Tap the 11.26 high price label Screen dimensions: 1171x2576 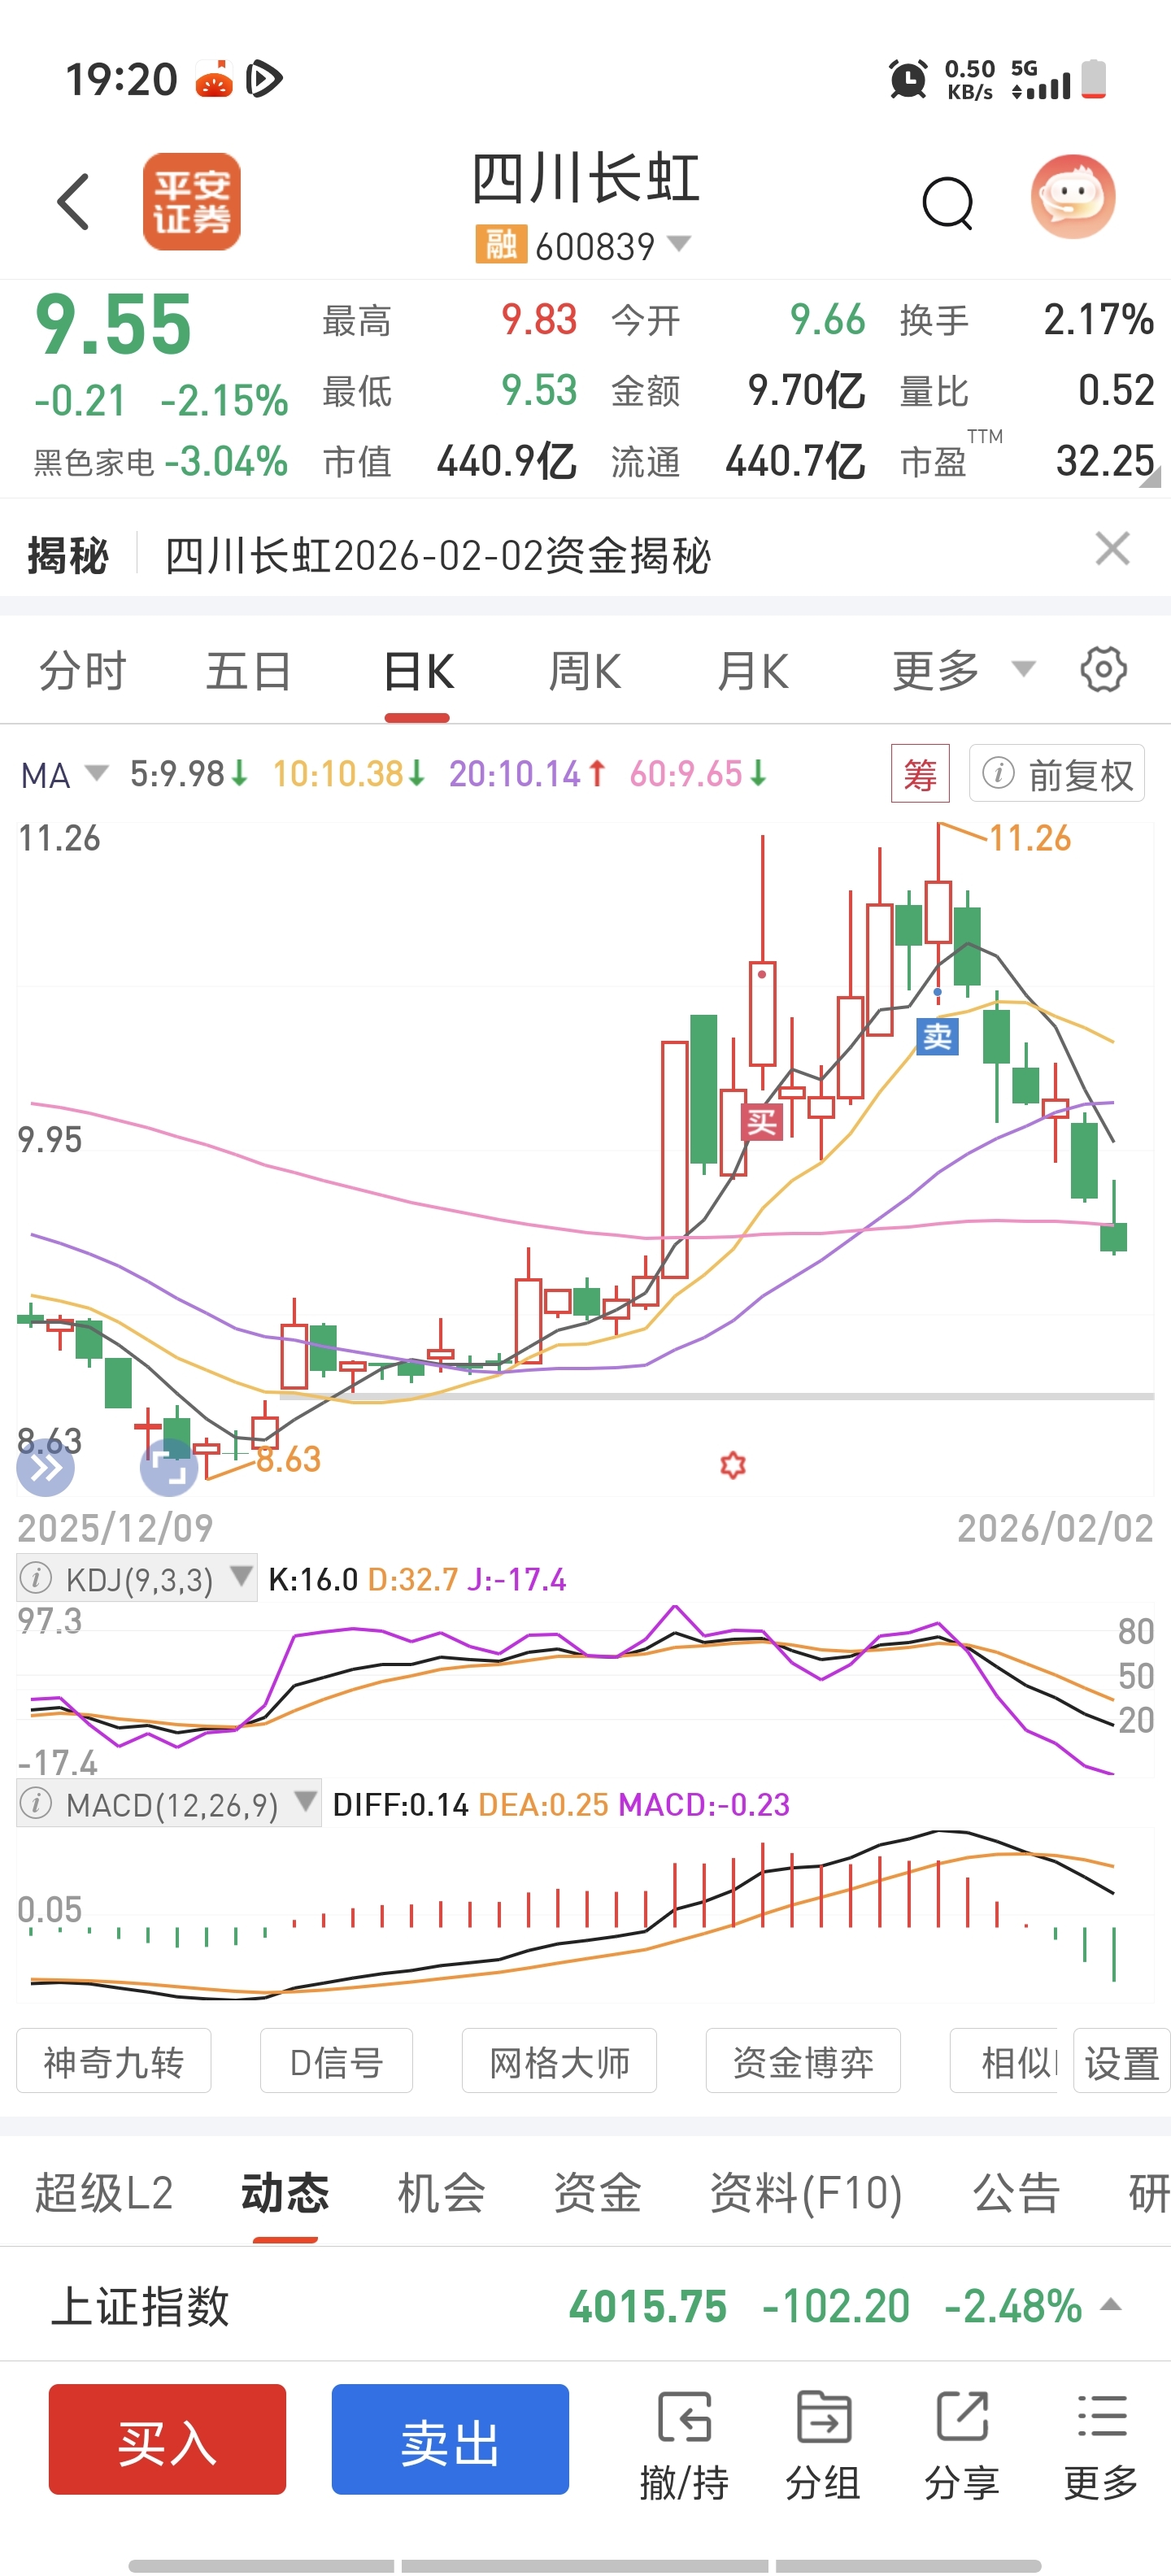1030,838
